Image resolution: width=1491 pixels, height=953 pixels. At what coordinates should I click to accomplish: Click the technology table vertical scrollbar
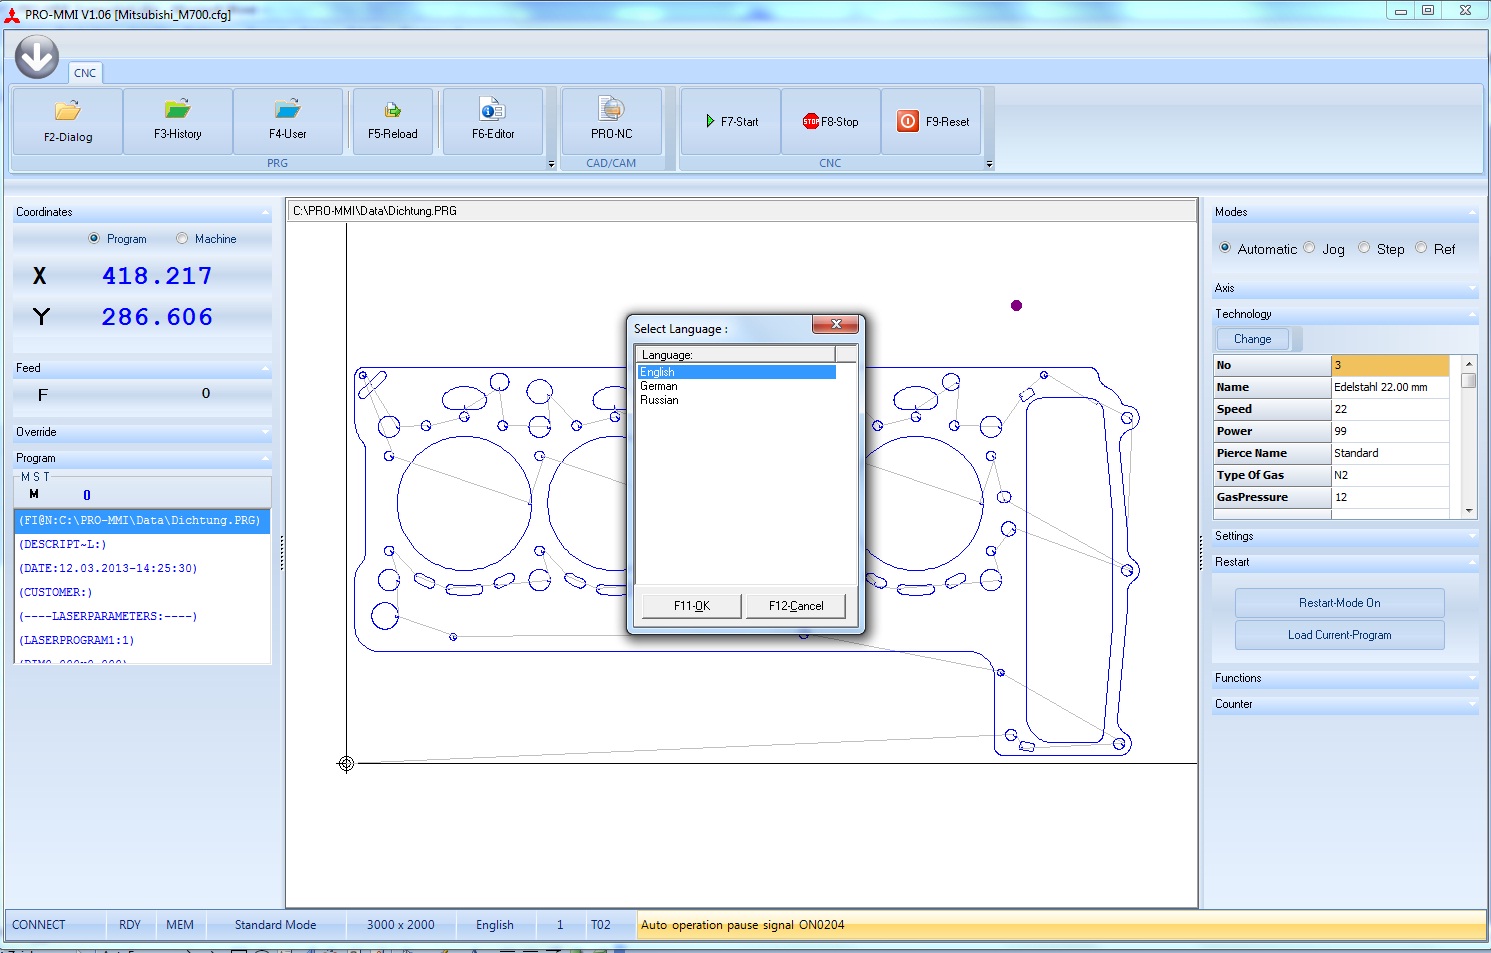pos(1468,436)
